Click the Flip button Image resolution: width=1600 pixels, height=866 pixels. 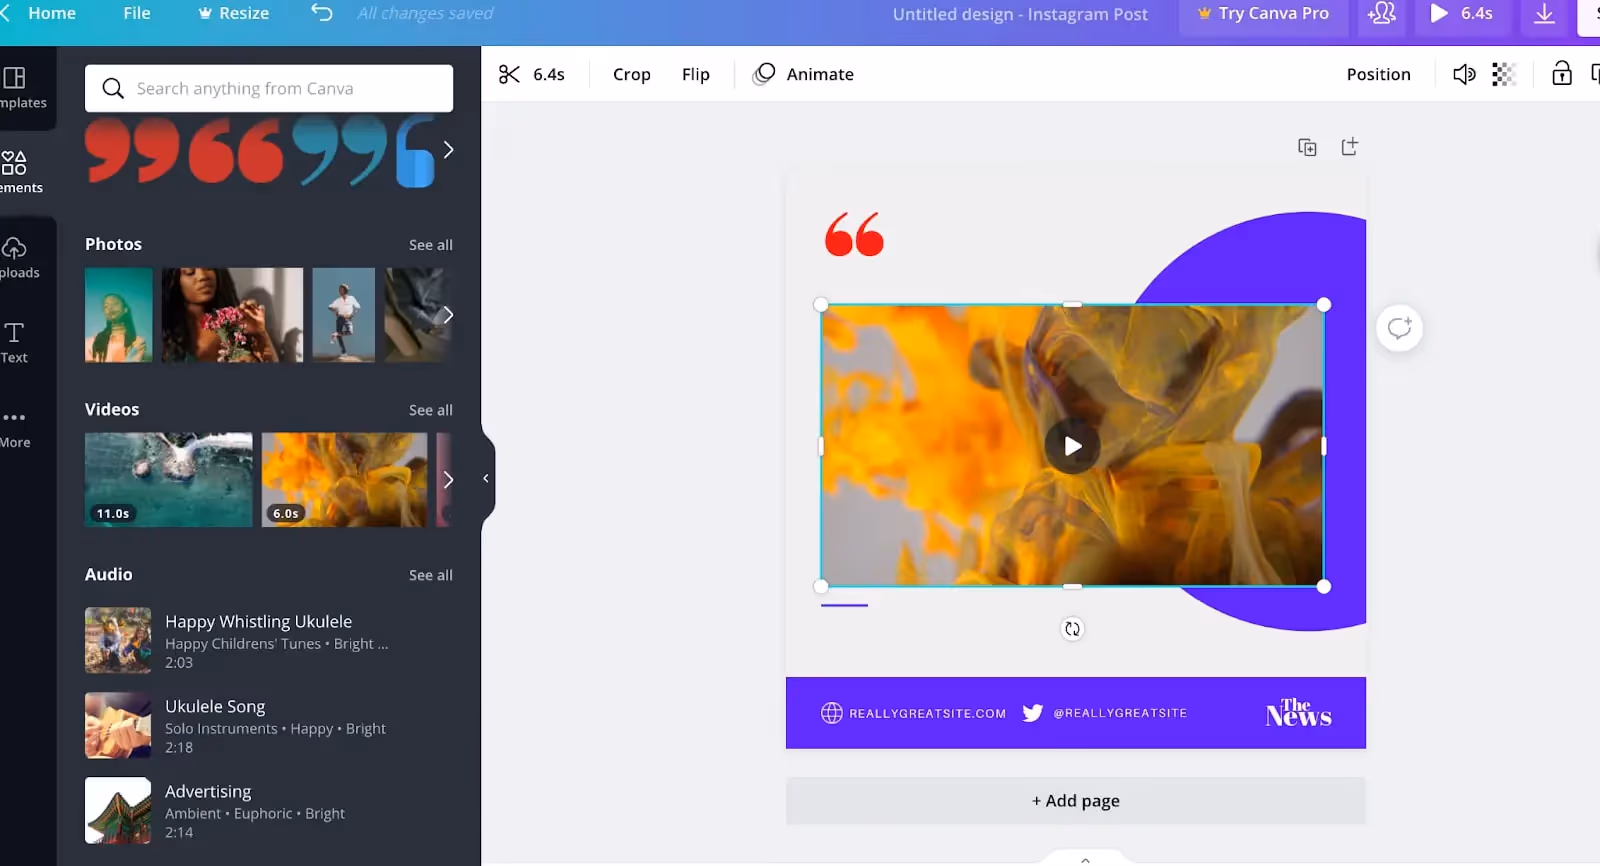point(696,74)
